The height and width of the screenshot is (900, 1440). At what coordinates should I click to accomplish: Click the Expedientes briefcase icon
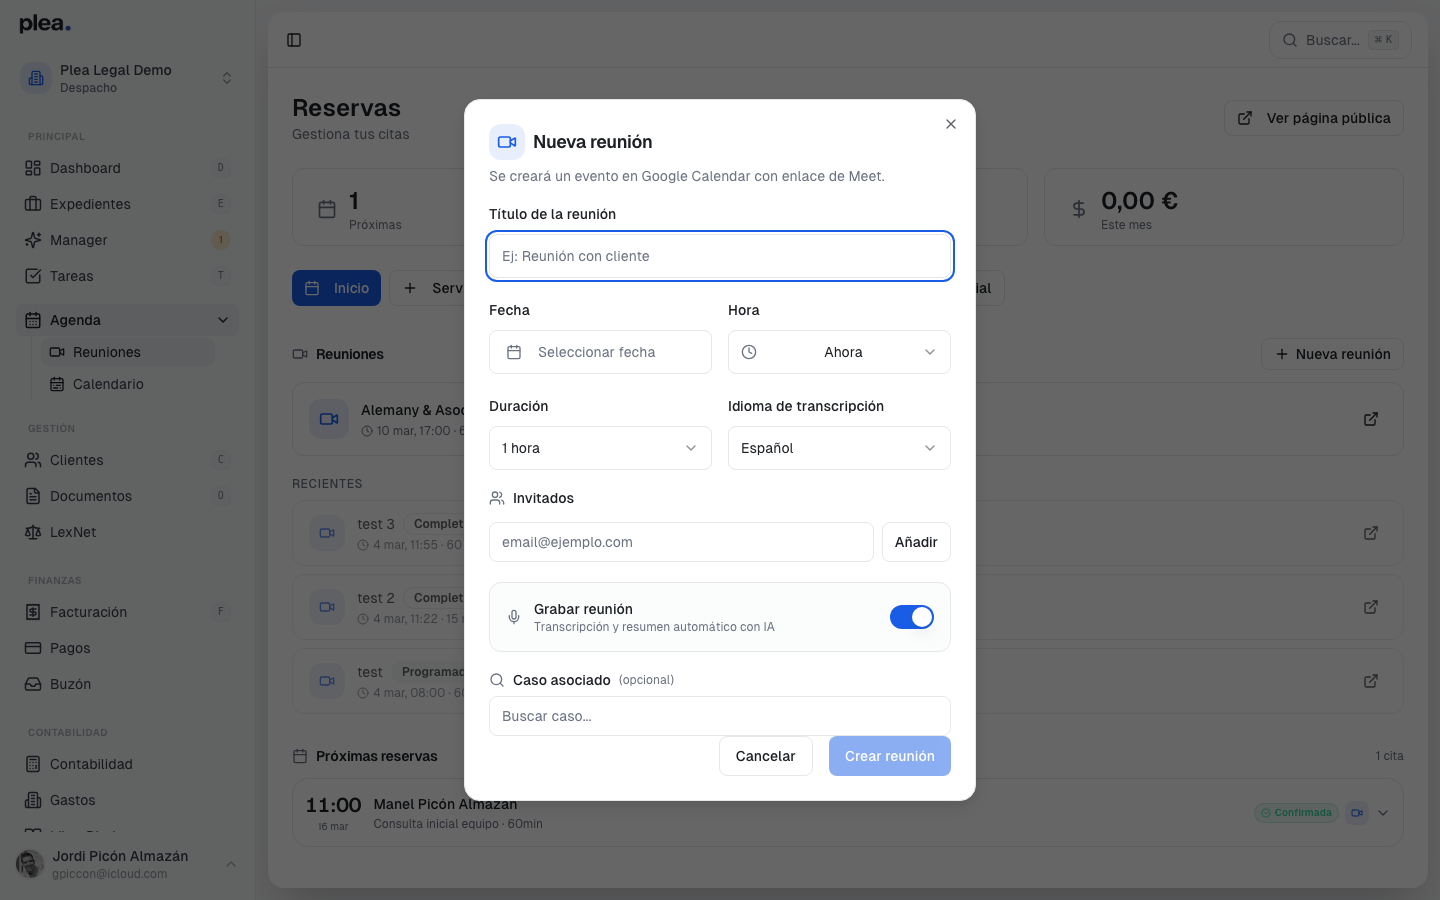click(33, 204)
